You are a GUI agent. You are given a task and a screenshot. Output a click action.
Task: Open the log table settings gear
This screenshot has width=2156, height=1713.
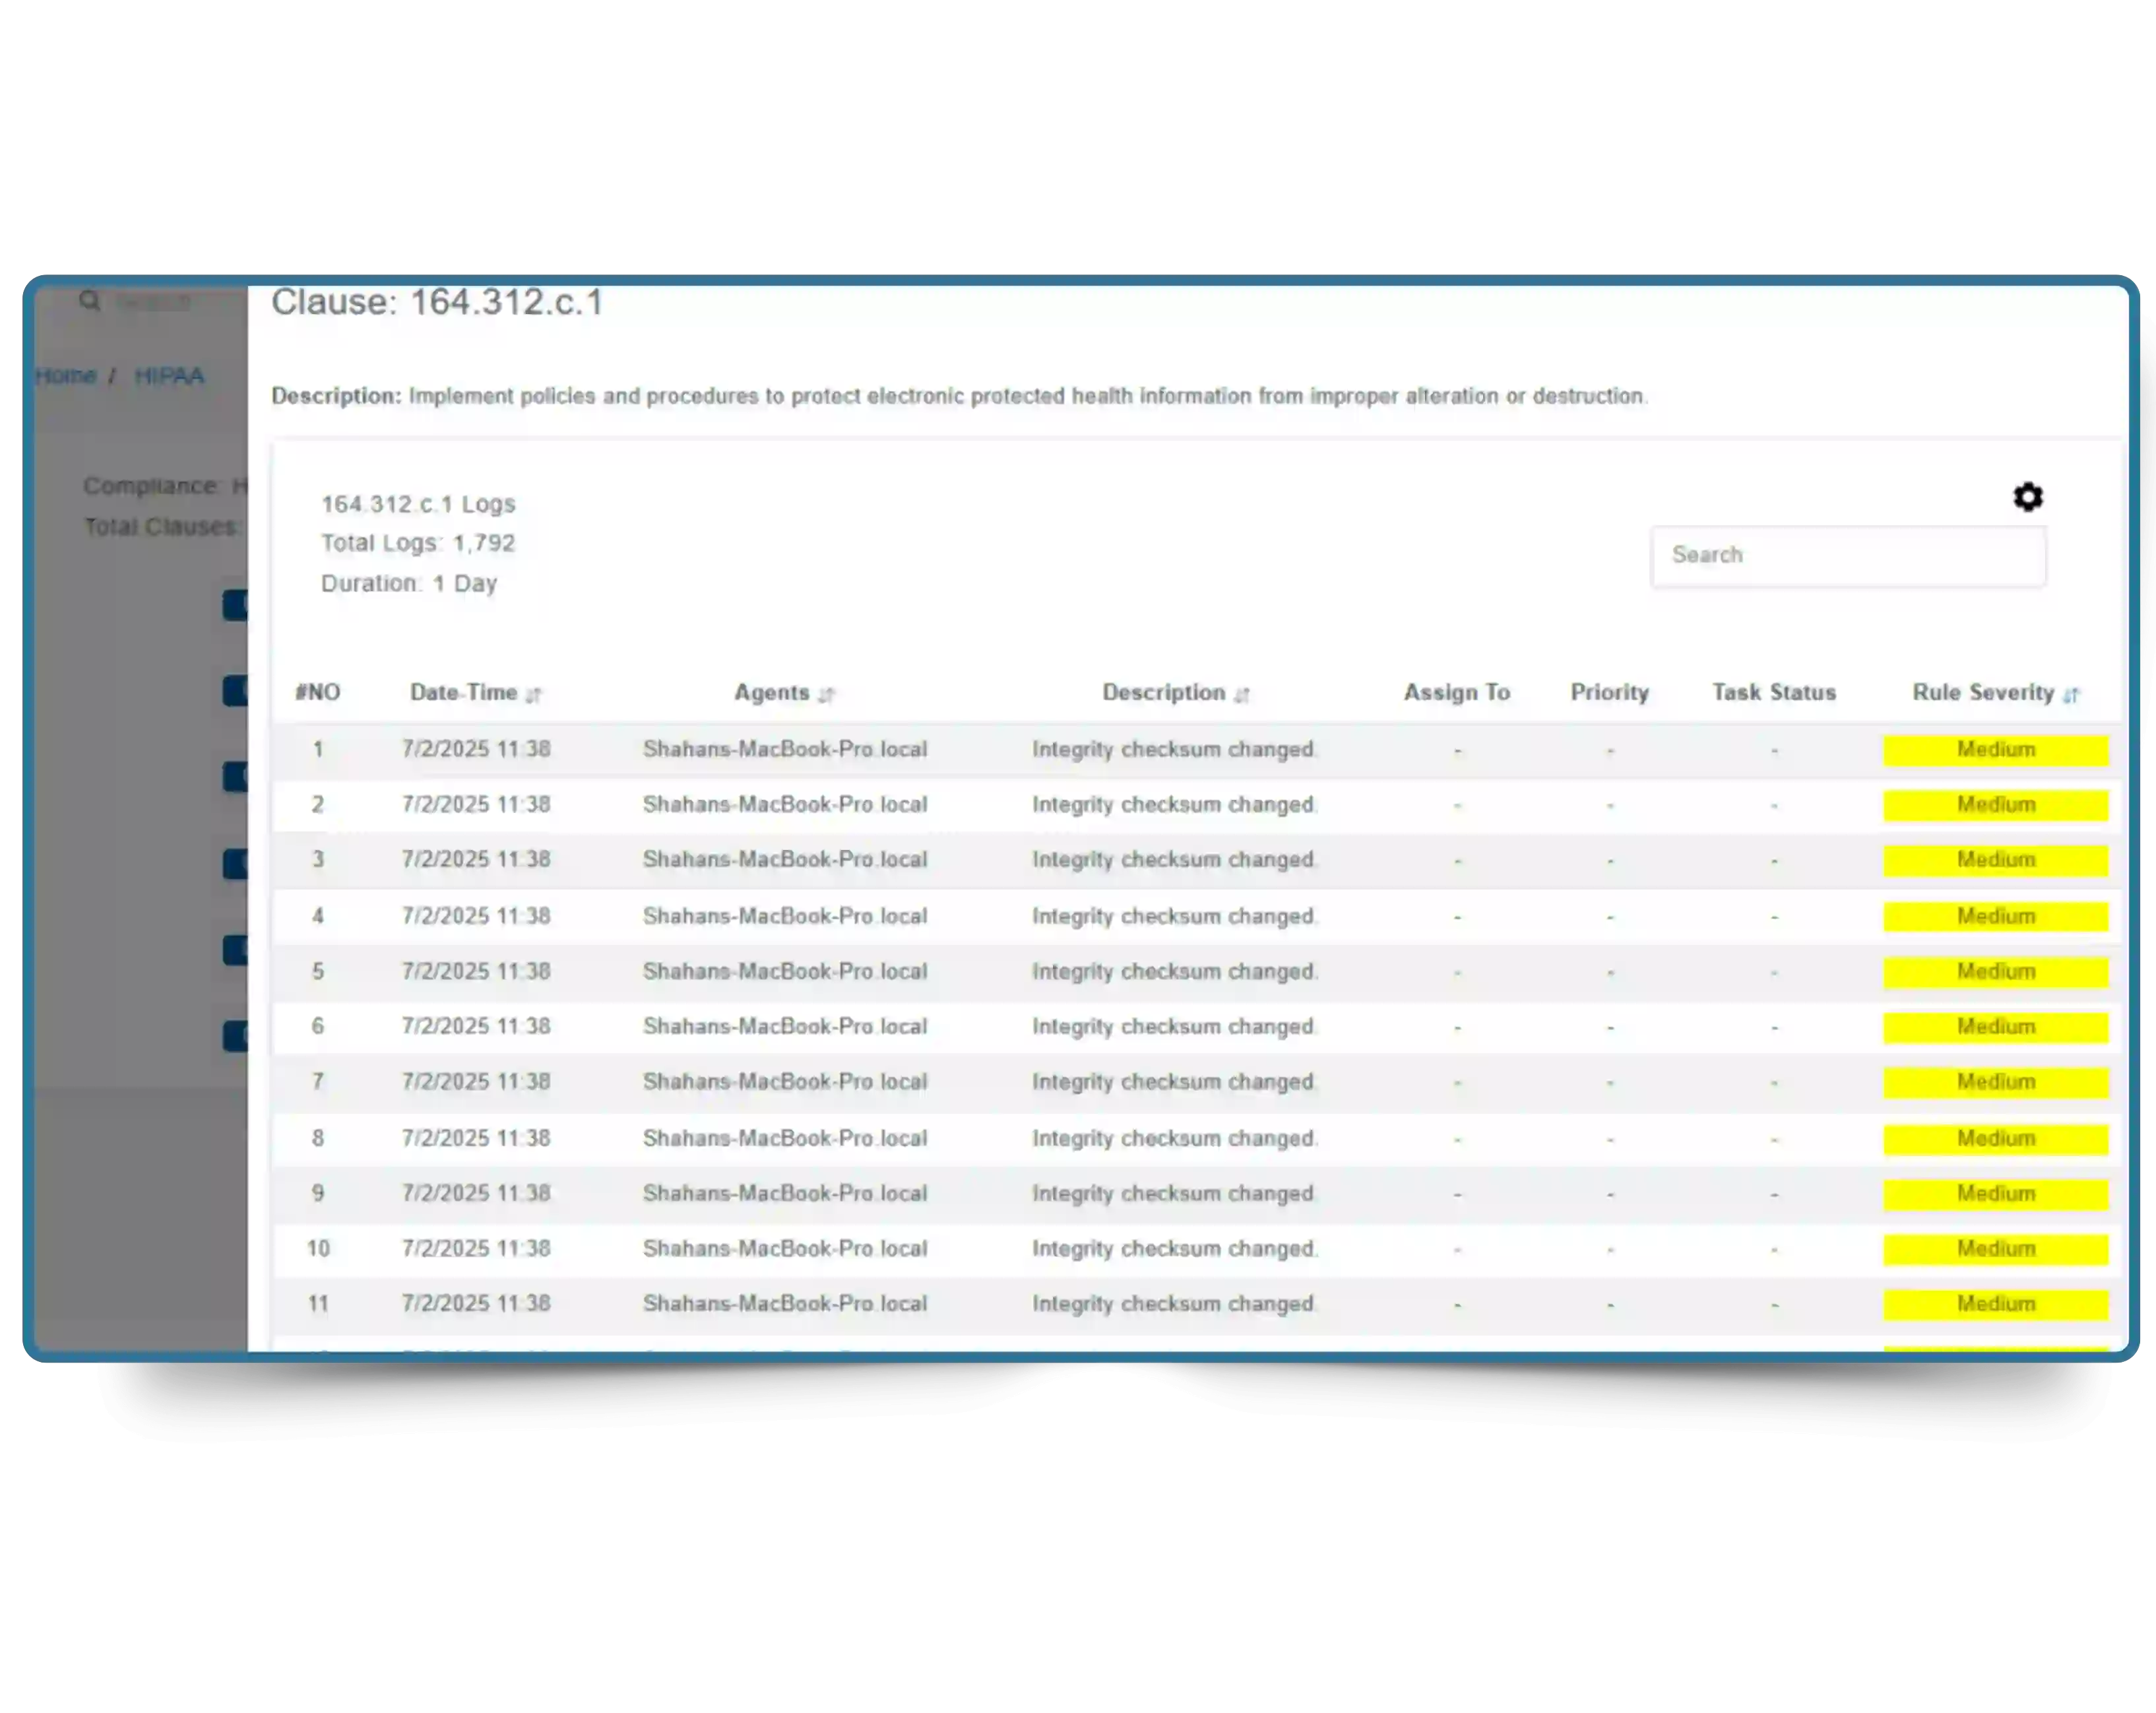pos(2027,497)
